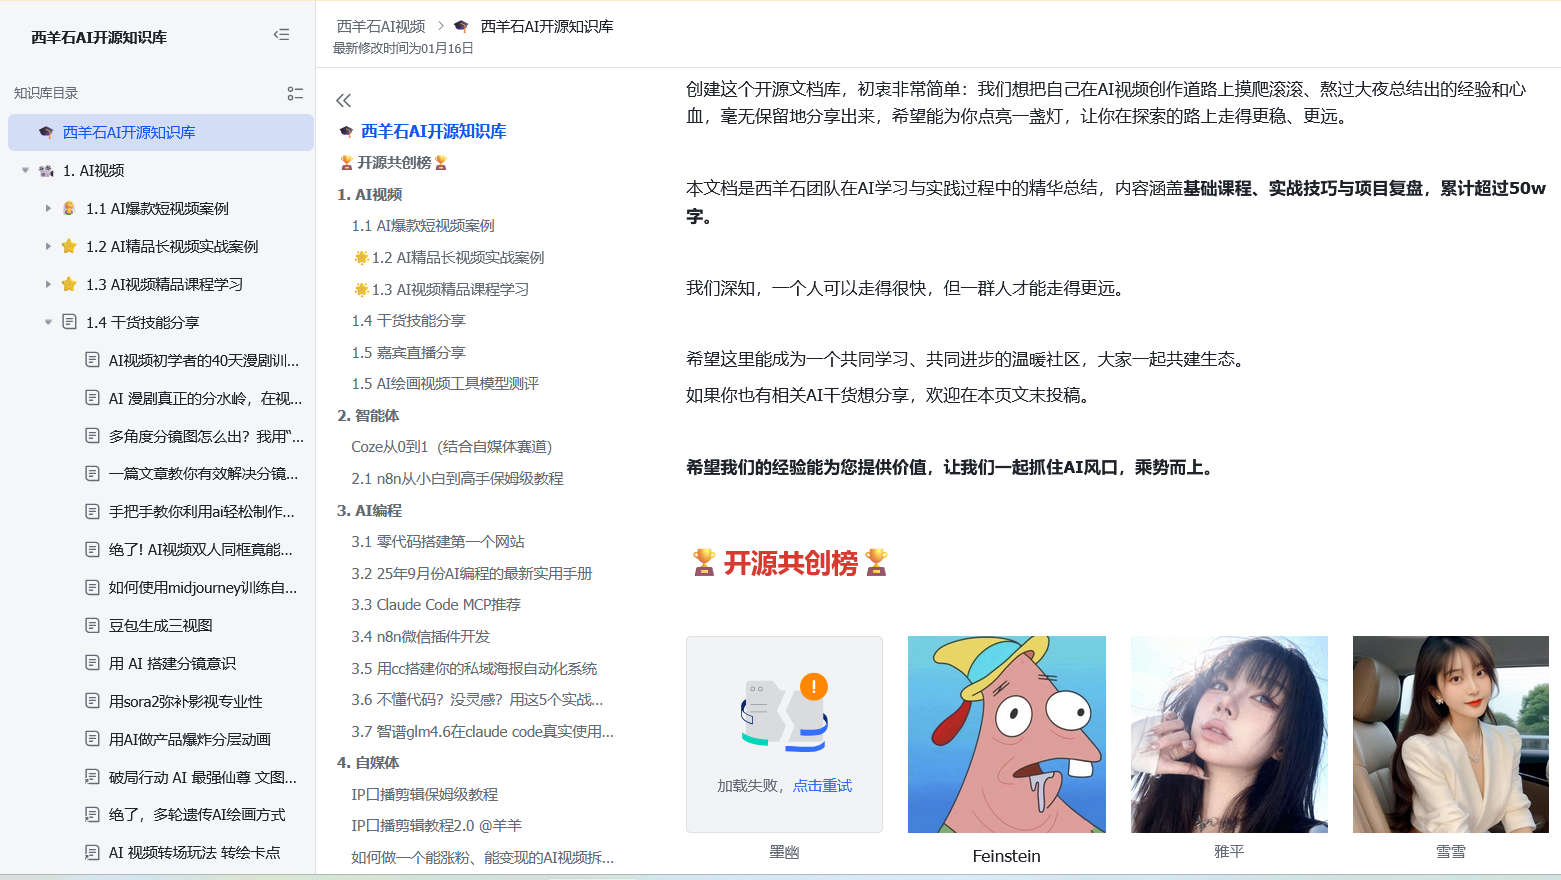
Task: Go to outline section 3. AI编程
Action: [370, 510]
